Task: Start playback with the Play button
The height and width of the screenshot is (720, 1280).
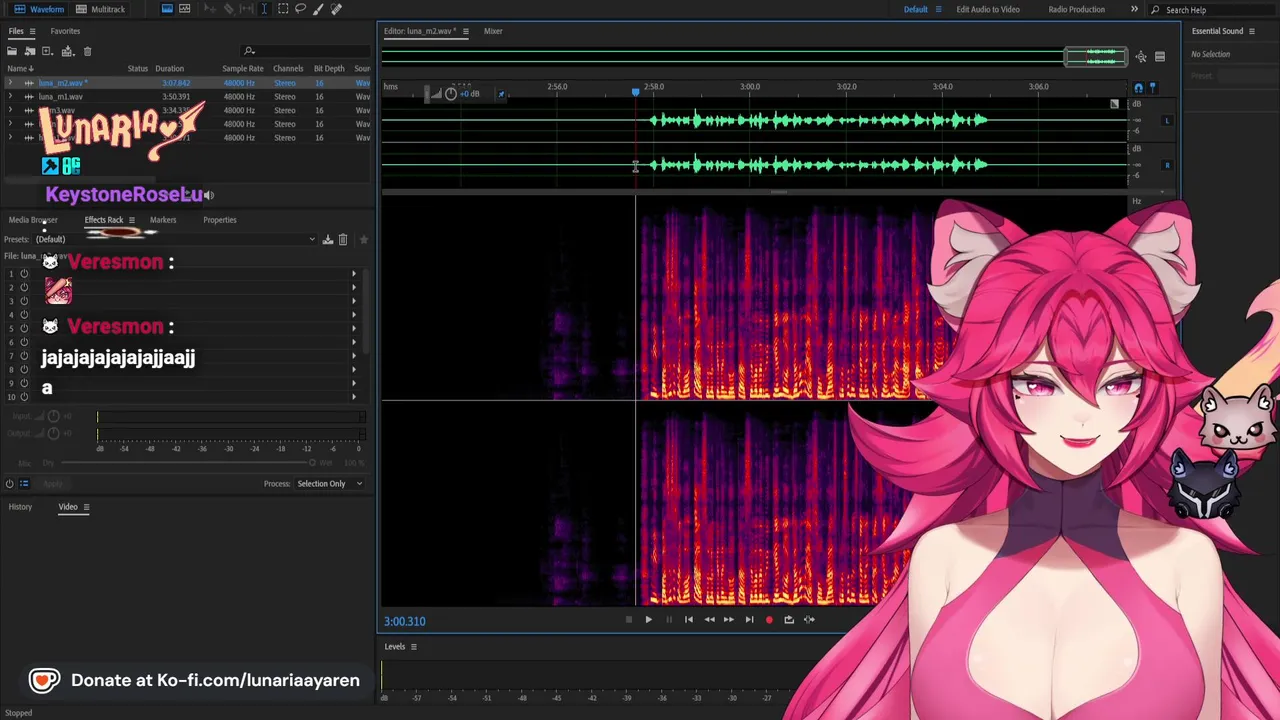Action: click(648, 619)
